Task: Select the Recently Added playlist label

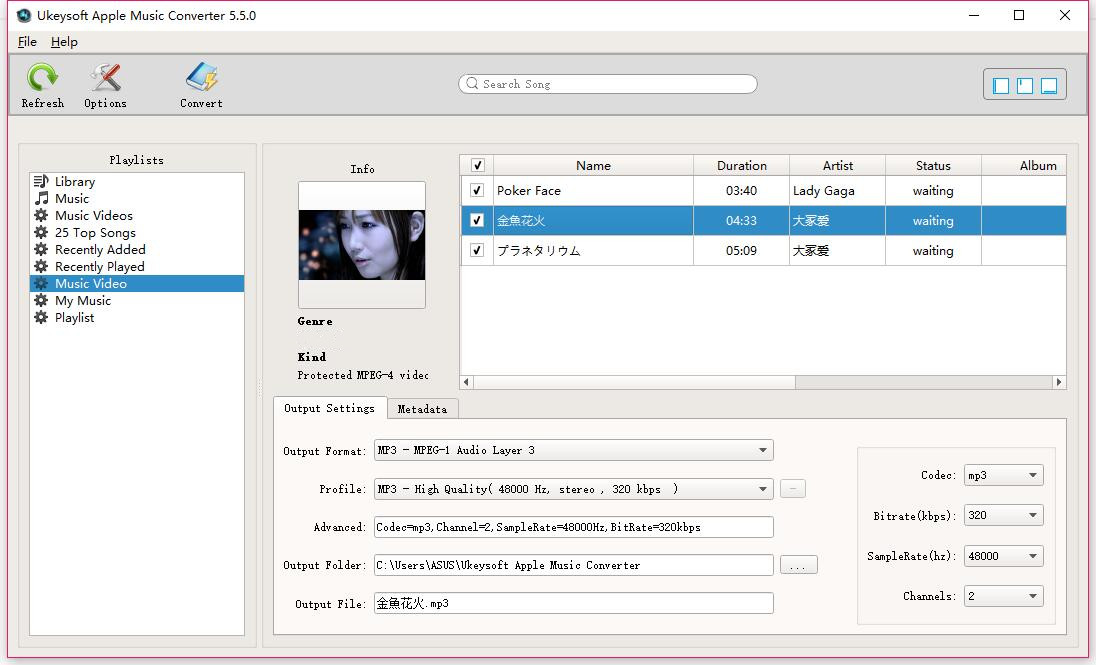Action: pyautogui.click(x=100, y=249)
